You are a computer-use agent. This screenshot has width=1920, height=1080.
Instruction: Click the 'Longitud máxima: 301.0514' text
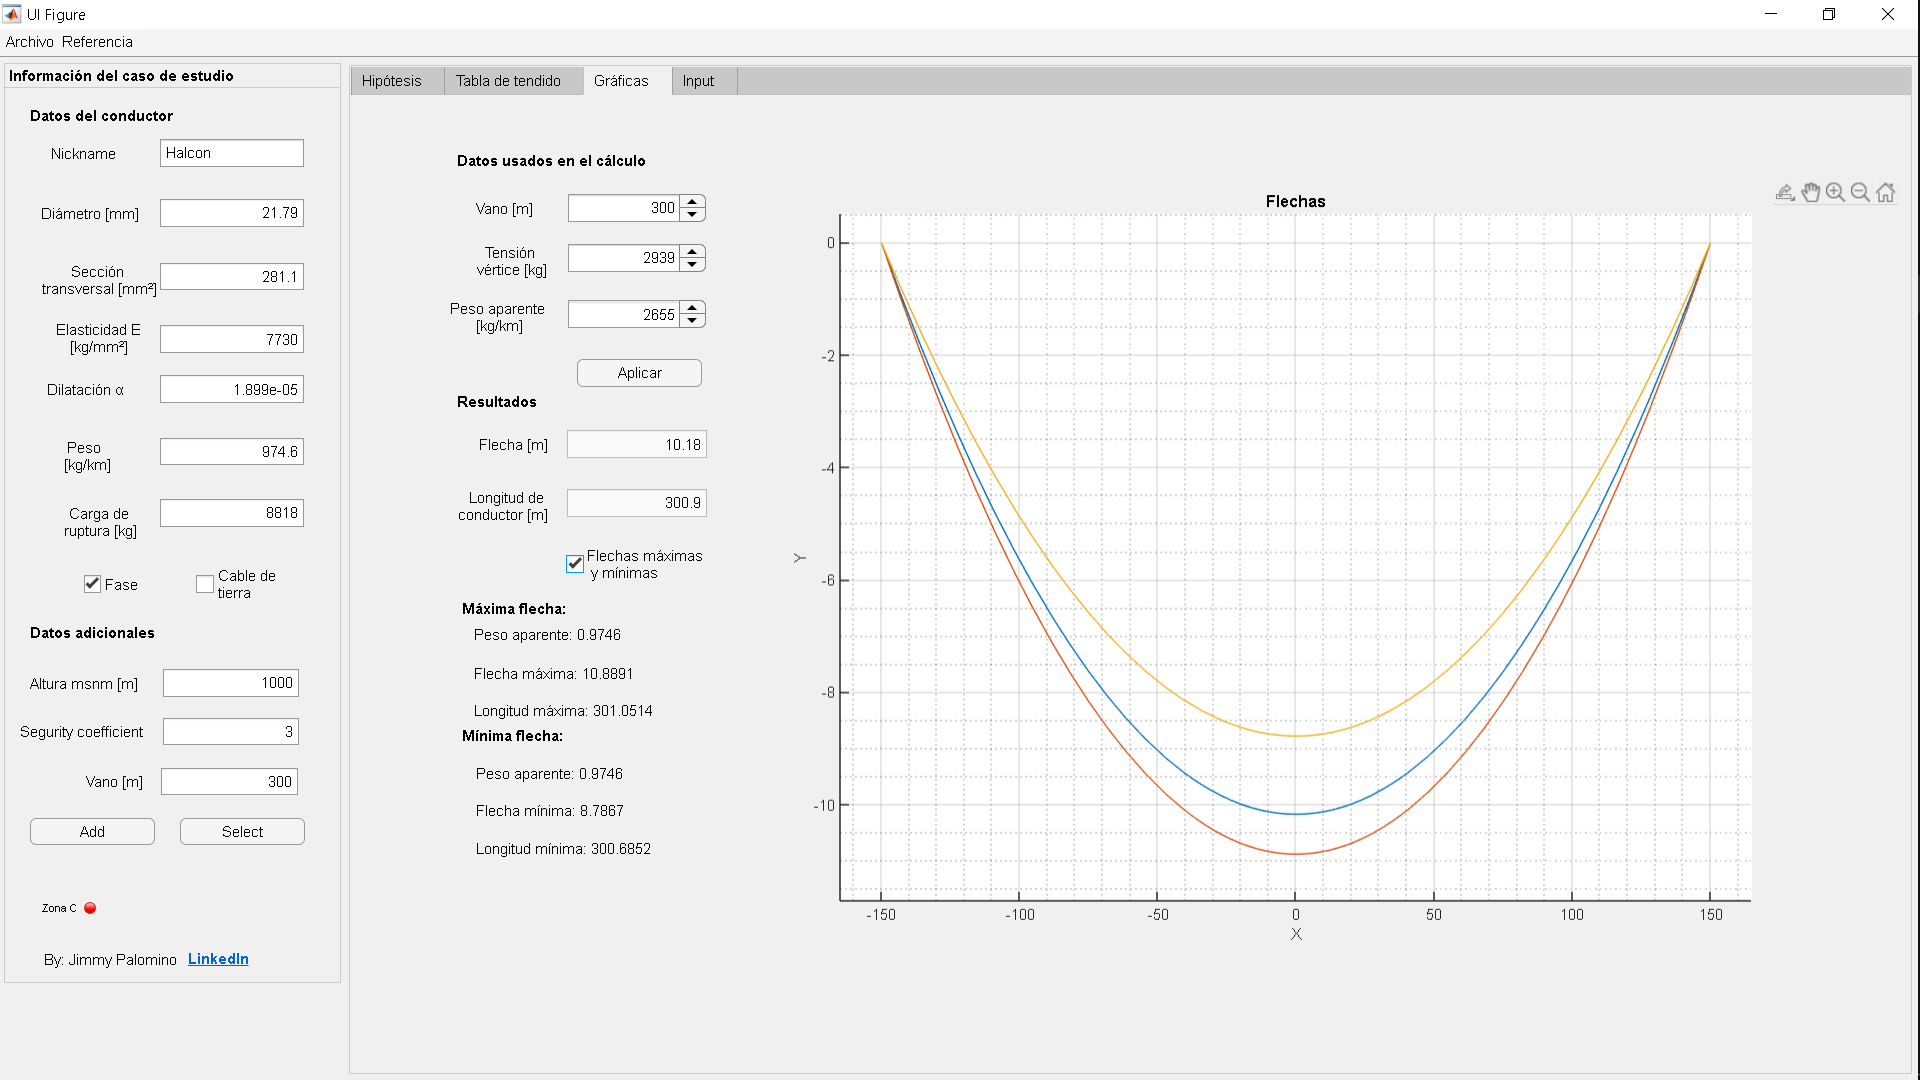point(563,711)
